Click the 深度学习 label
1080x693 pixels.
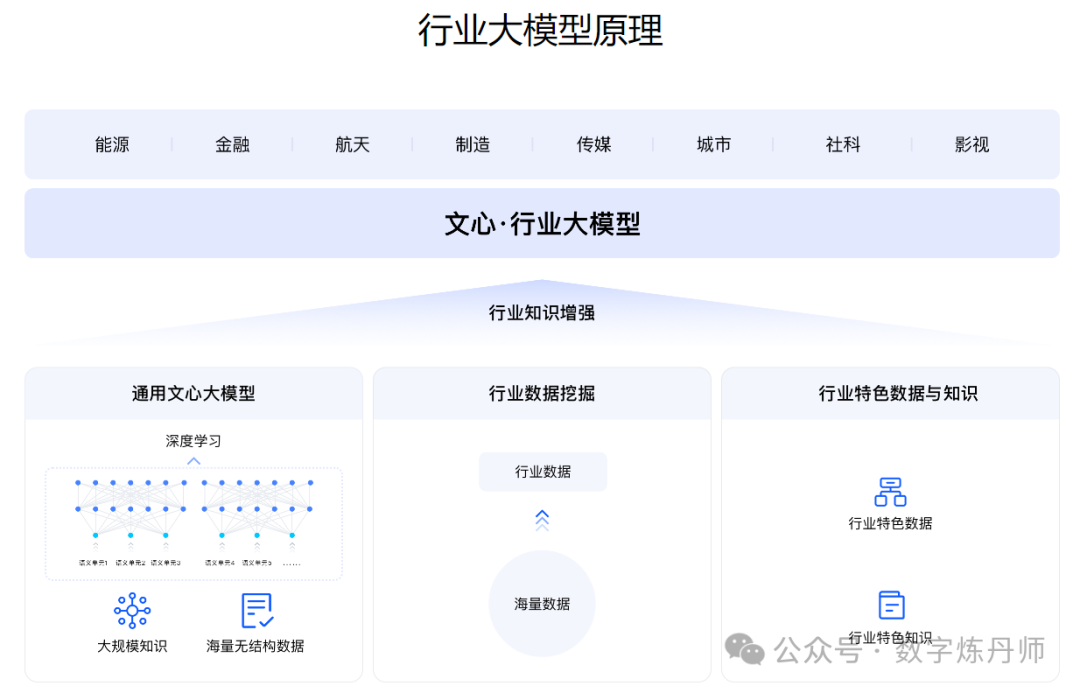coord(194,441)
